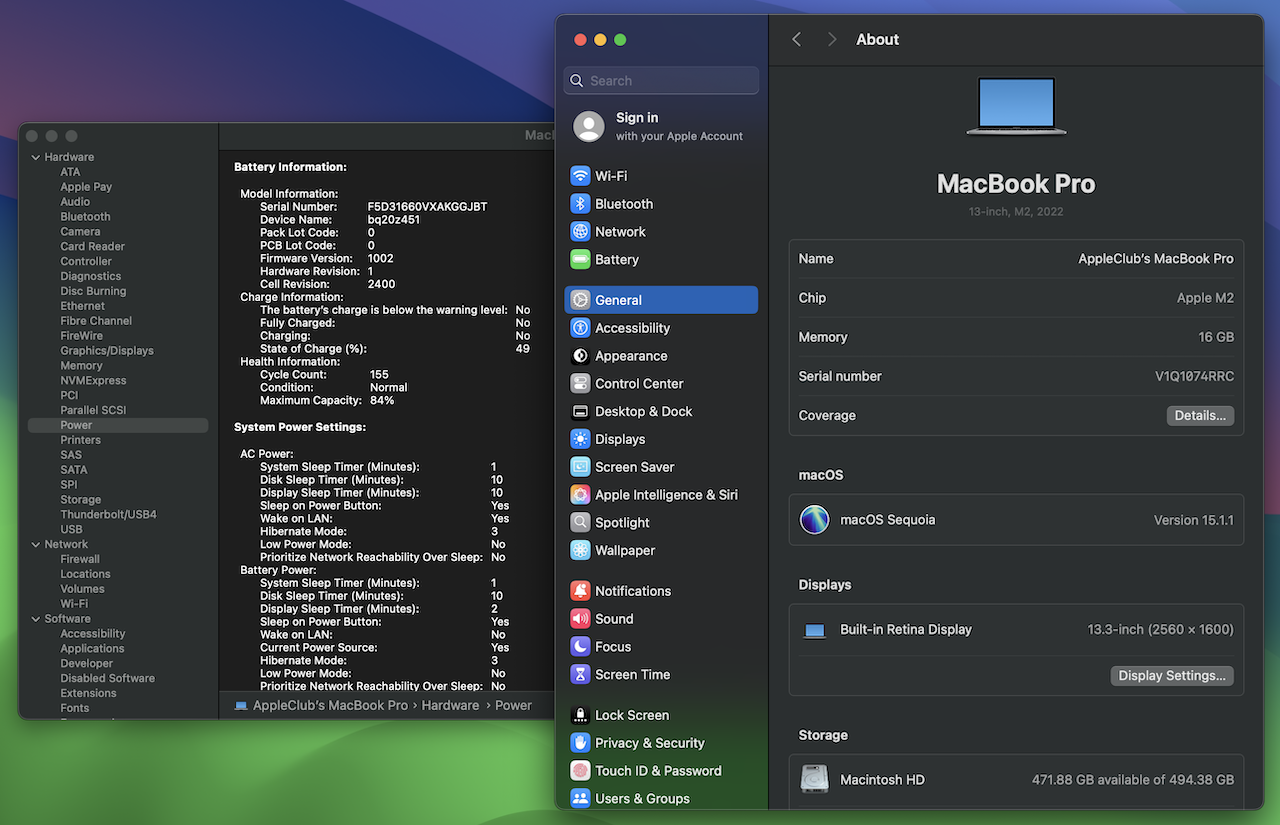Click the Settings Search field

click(661, 81)
